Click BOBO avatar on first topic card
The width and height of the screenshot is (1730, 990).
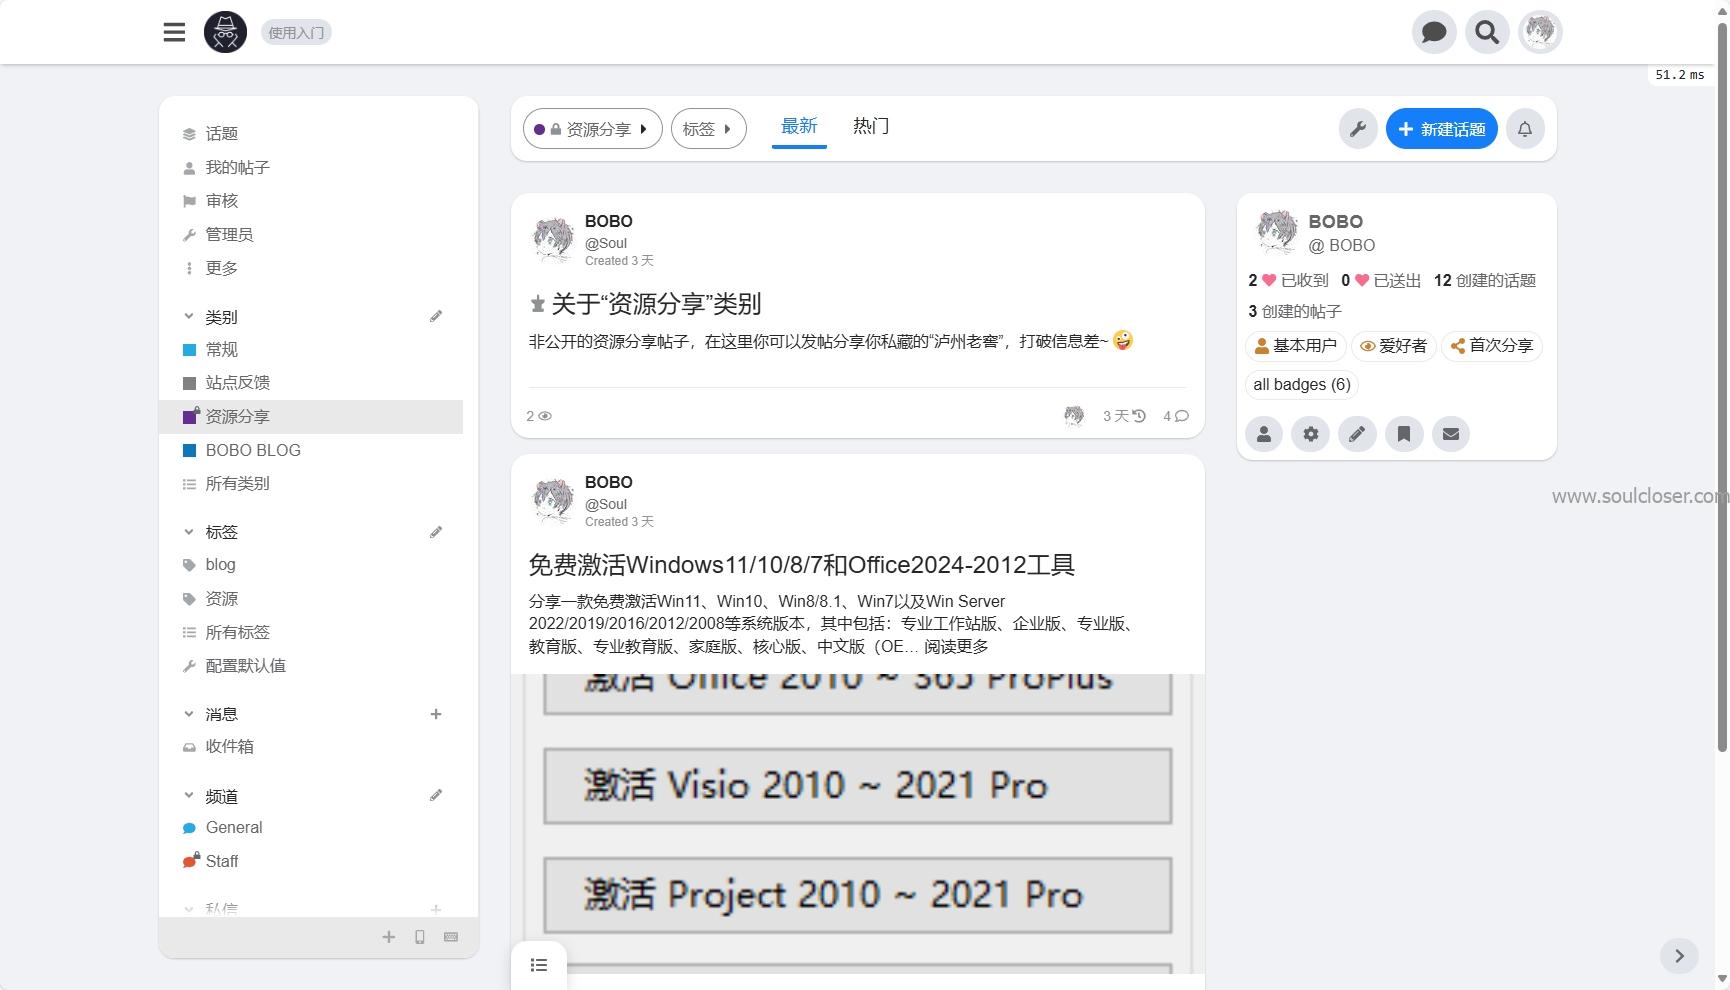[553, 239]
